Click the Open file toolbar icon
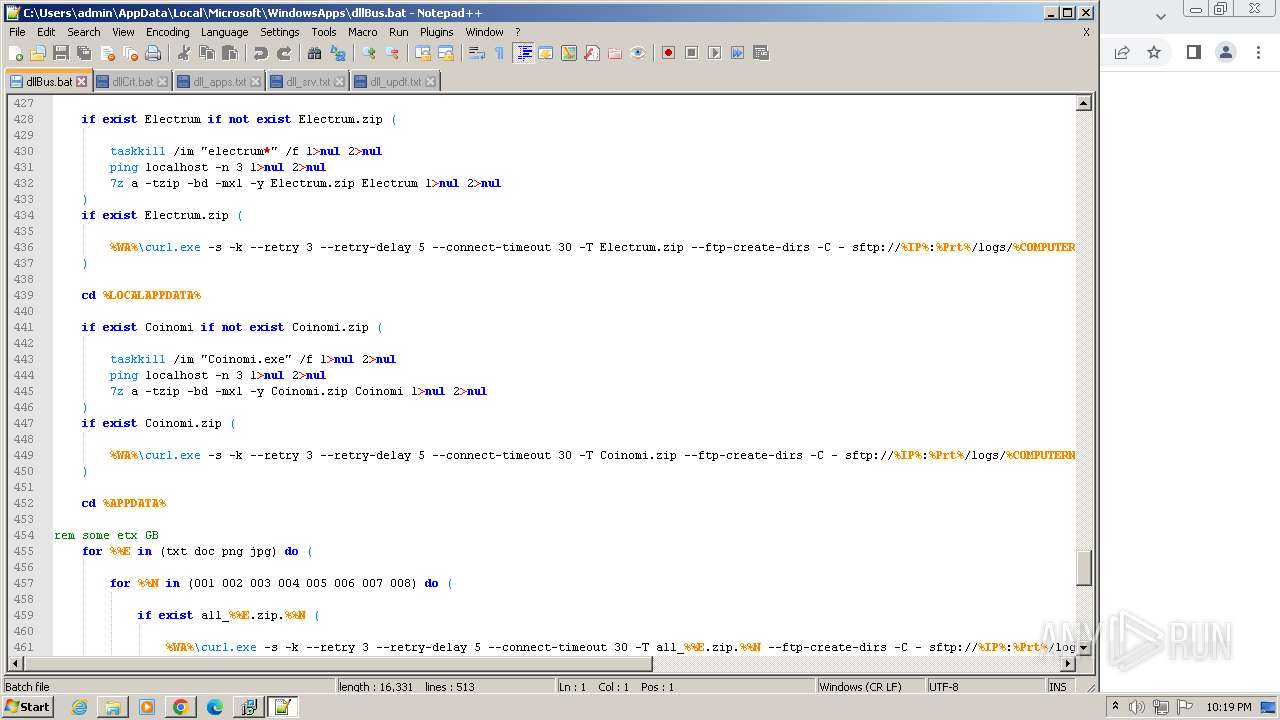 pyautogui.click(x=38, y=53)
